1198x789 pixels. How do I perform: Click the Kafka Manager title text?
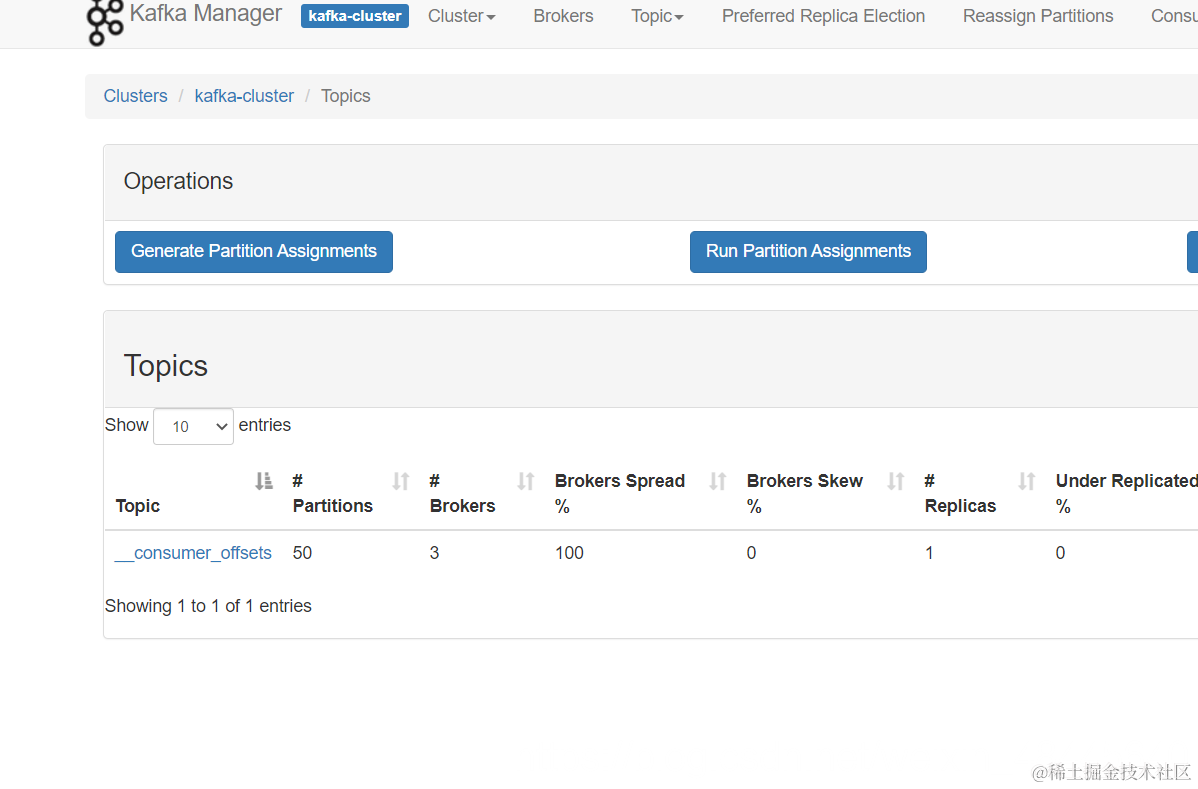[206, 13]
